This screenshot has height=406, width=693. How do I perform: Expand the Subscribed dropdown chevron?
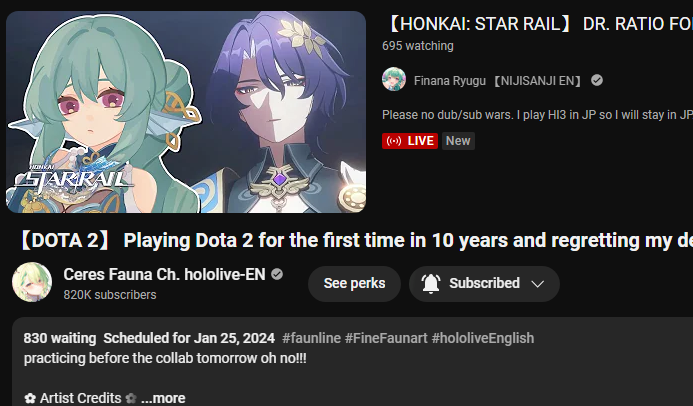click(x=537, y=284)
